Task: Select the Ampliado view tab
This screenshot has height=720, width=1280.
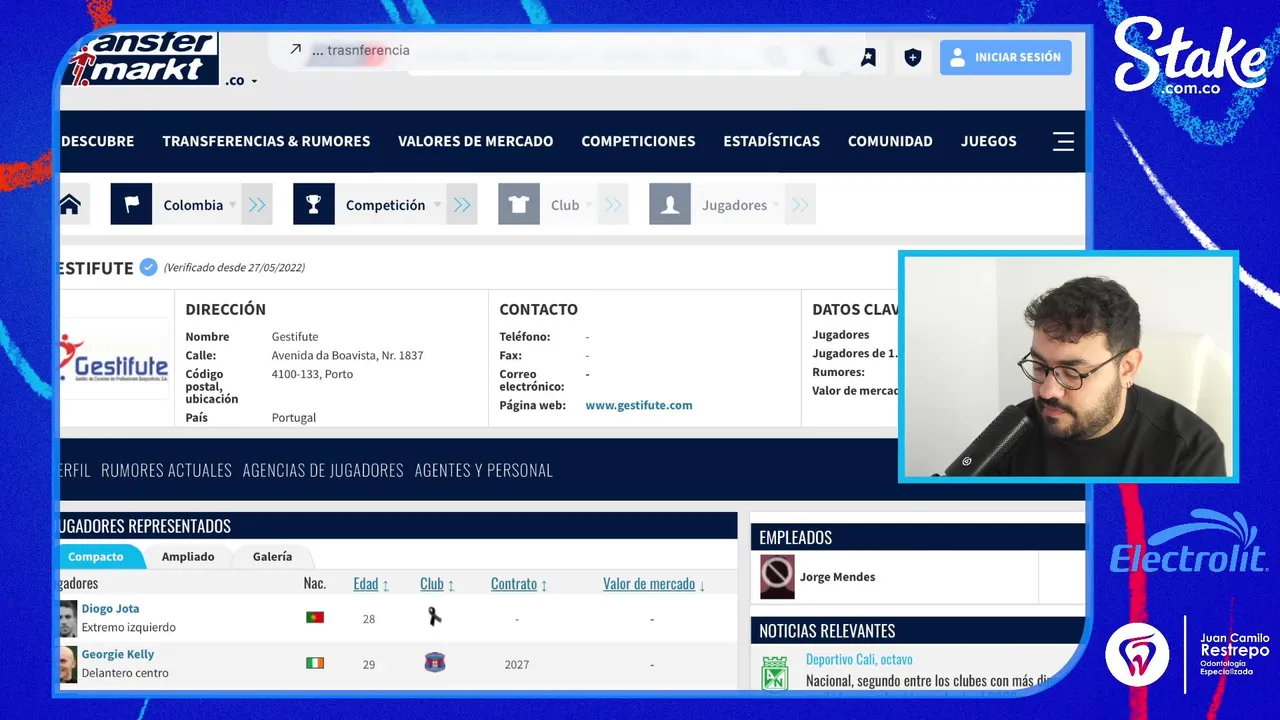Action: pyautogui.click(x=188, y=556)
